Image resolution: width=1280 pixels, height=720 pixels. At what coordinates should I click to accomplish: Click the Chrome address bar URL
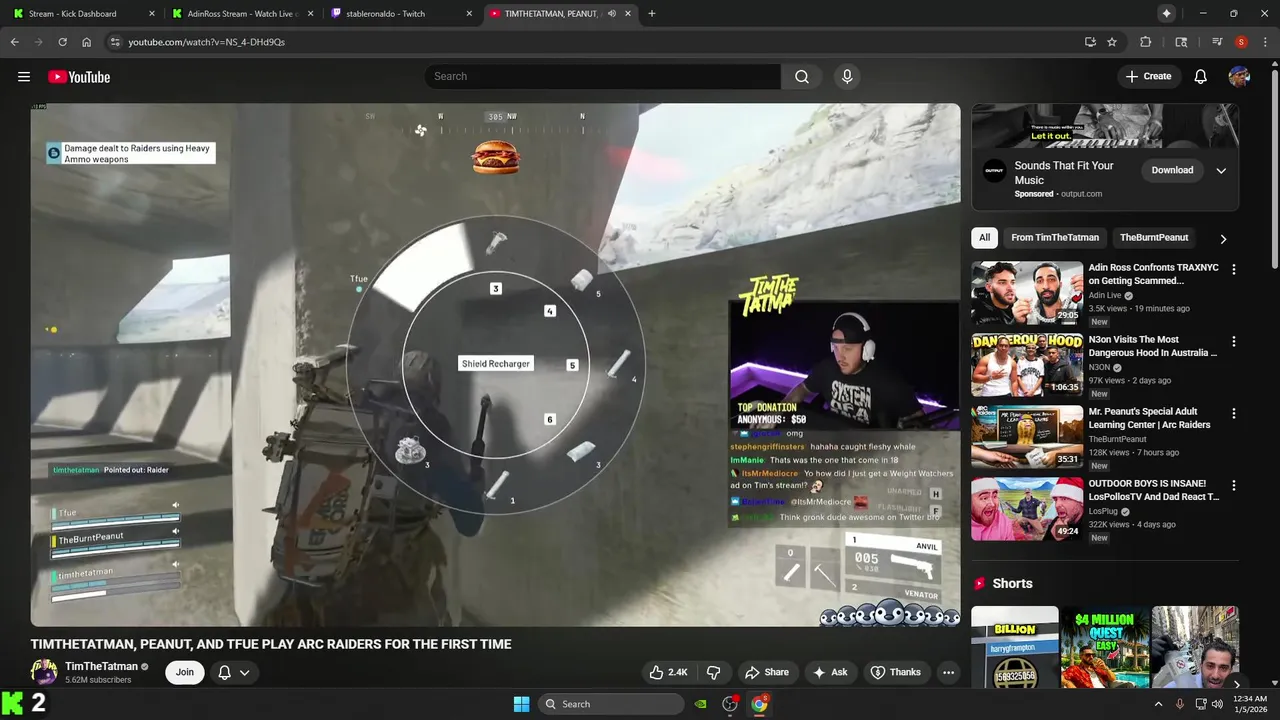pos(206,42)
